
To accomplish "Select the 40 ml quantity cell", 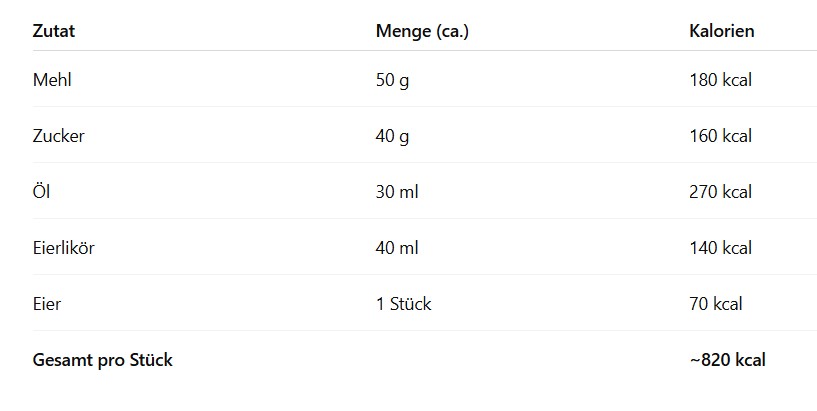I will tap(396, 248).
